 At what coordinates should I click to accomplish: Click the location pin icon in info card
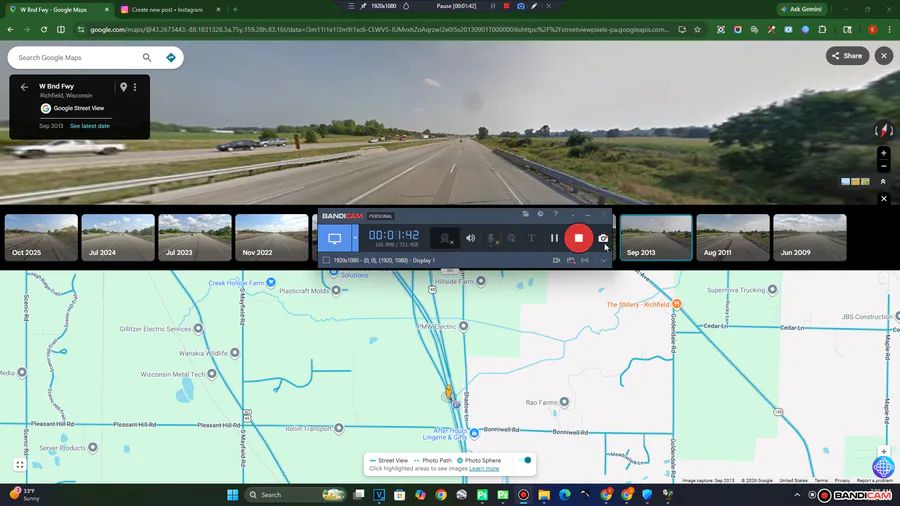[x=123, y=87]
